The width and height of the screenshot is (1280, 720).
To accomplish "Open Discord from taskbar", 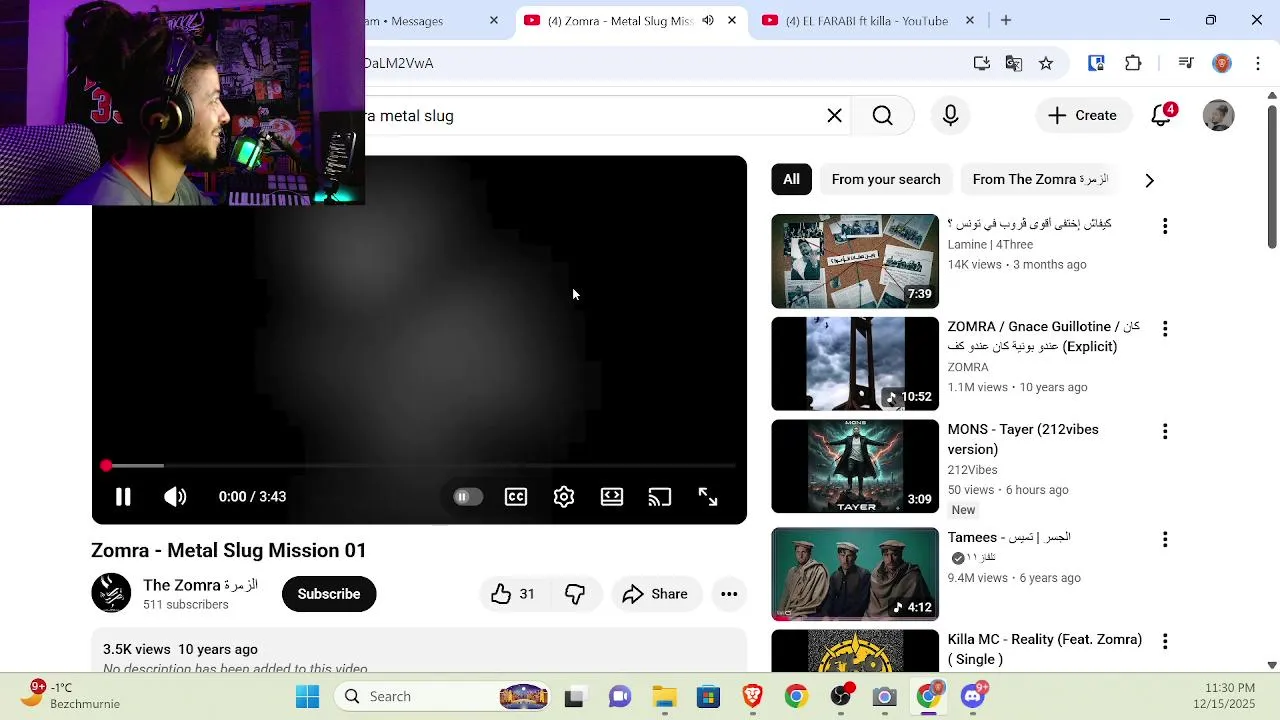I will point(973,697).
